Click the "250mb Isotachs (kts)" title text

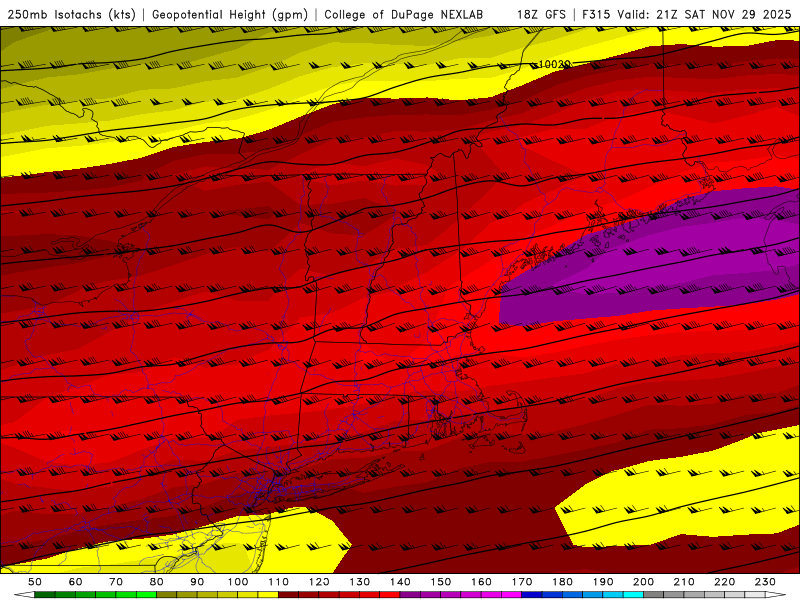[x=72, y=15]
